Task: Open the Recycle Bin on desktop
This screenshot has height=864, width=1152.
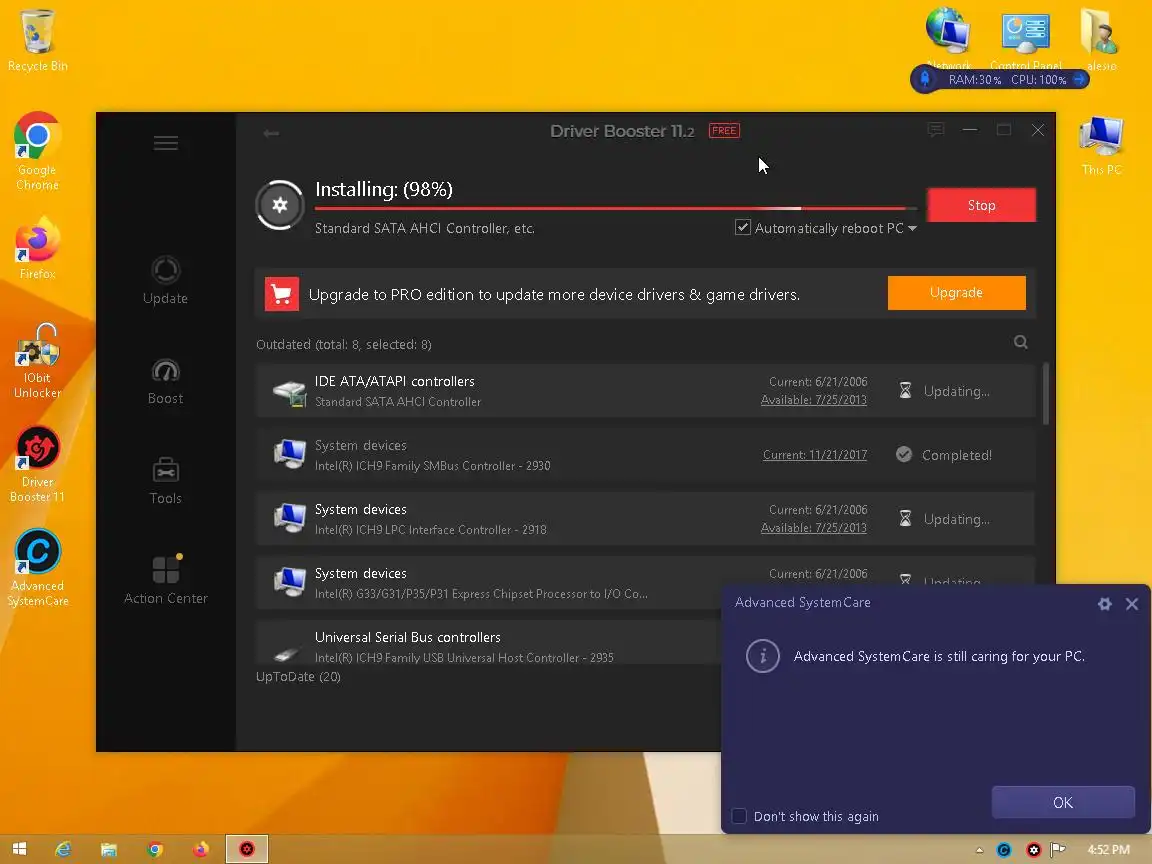Action: pos(37,40)
